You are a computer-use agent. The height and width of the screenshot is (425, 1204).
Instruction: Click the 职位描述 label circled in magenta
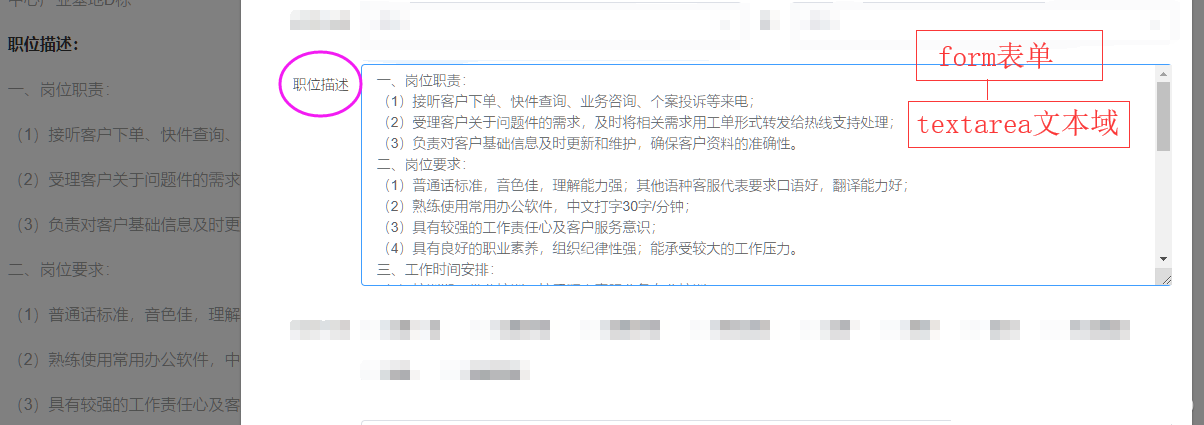[x=321, y=84]
